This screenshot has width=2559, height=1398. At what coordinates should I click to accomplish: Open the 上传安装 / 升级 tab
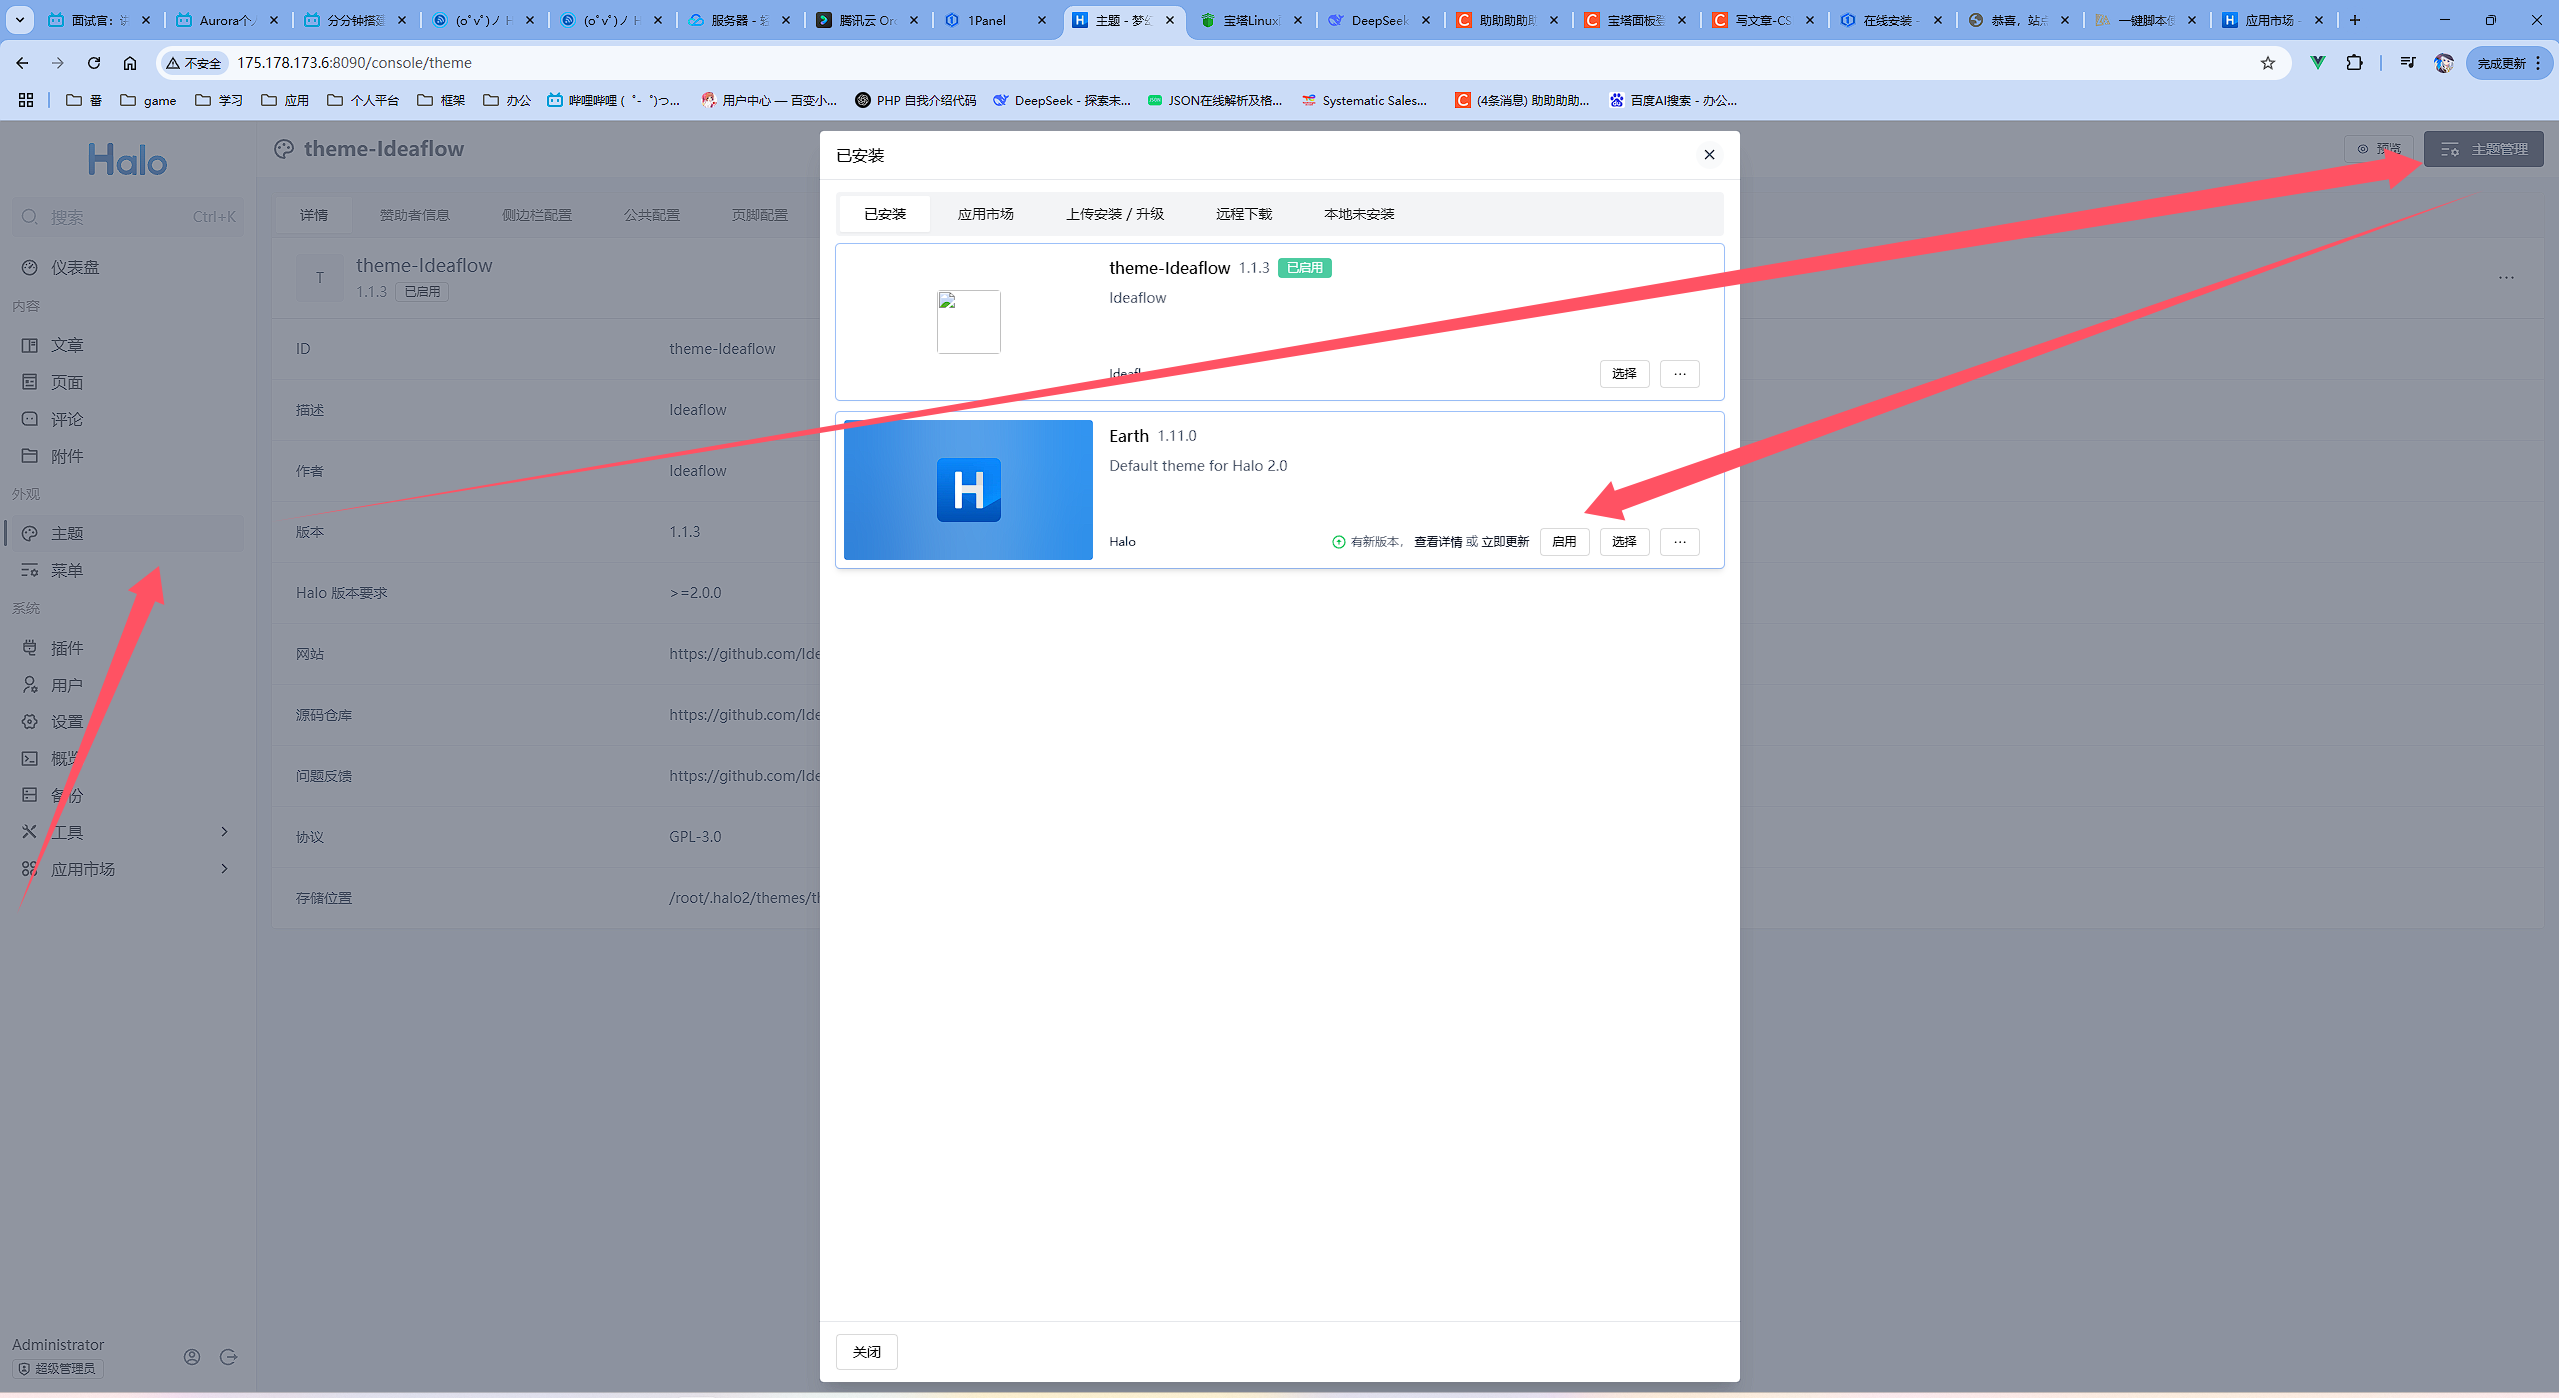coord(1114,214)
